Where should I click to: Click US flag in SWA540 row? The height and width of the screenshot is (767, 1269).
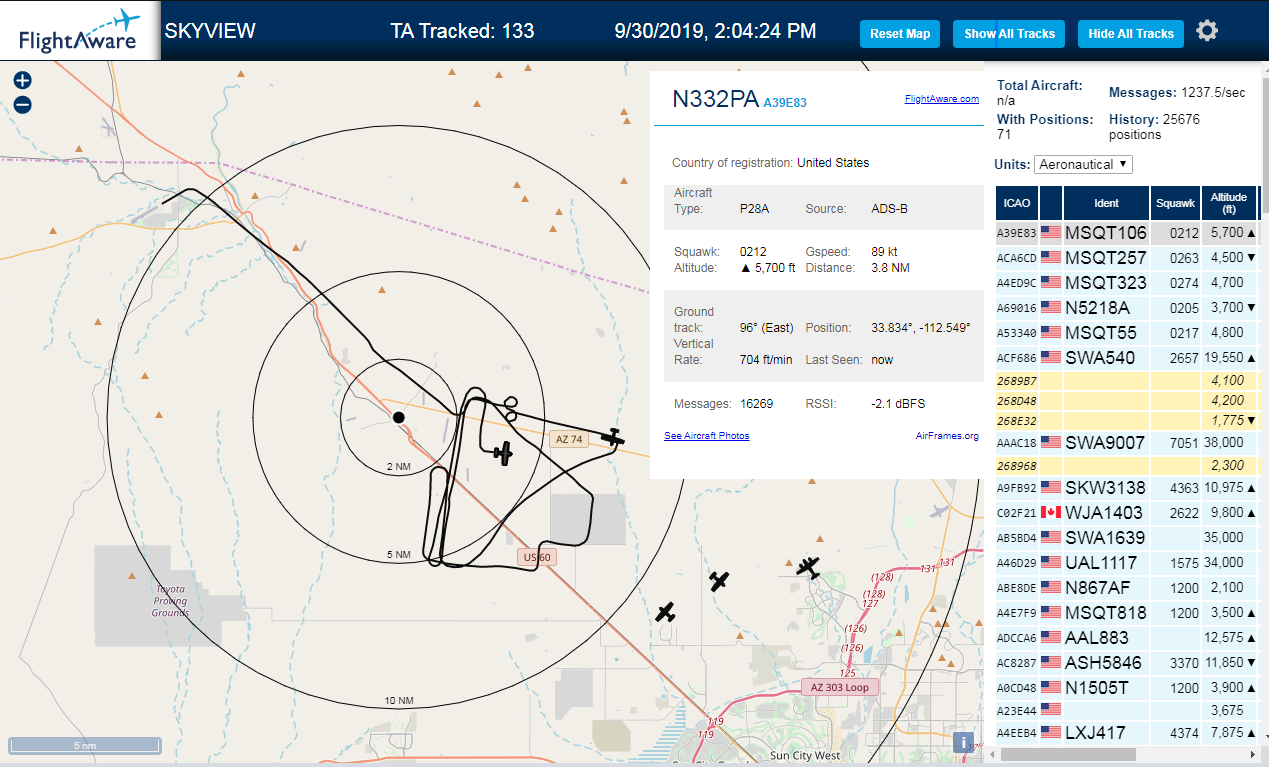click(x=1051, y=357)
